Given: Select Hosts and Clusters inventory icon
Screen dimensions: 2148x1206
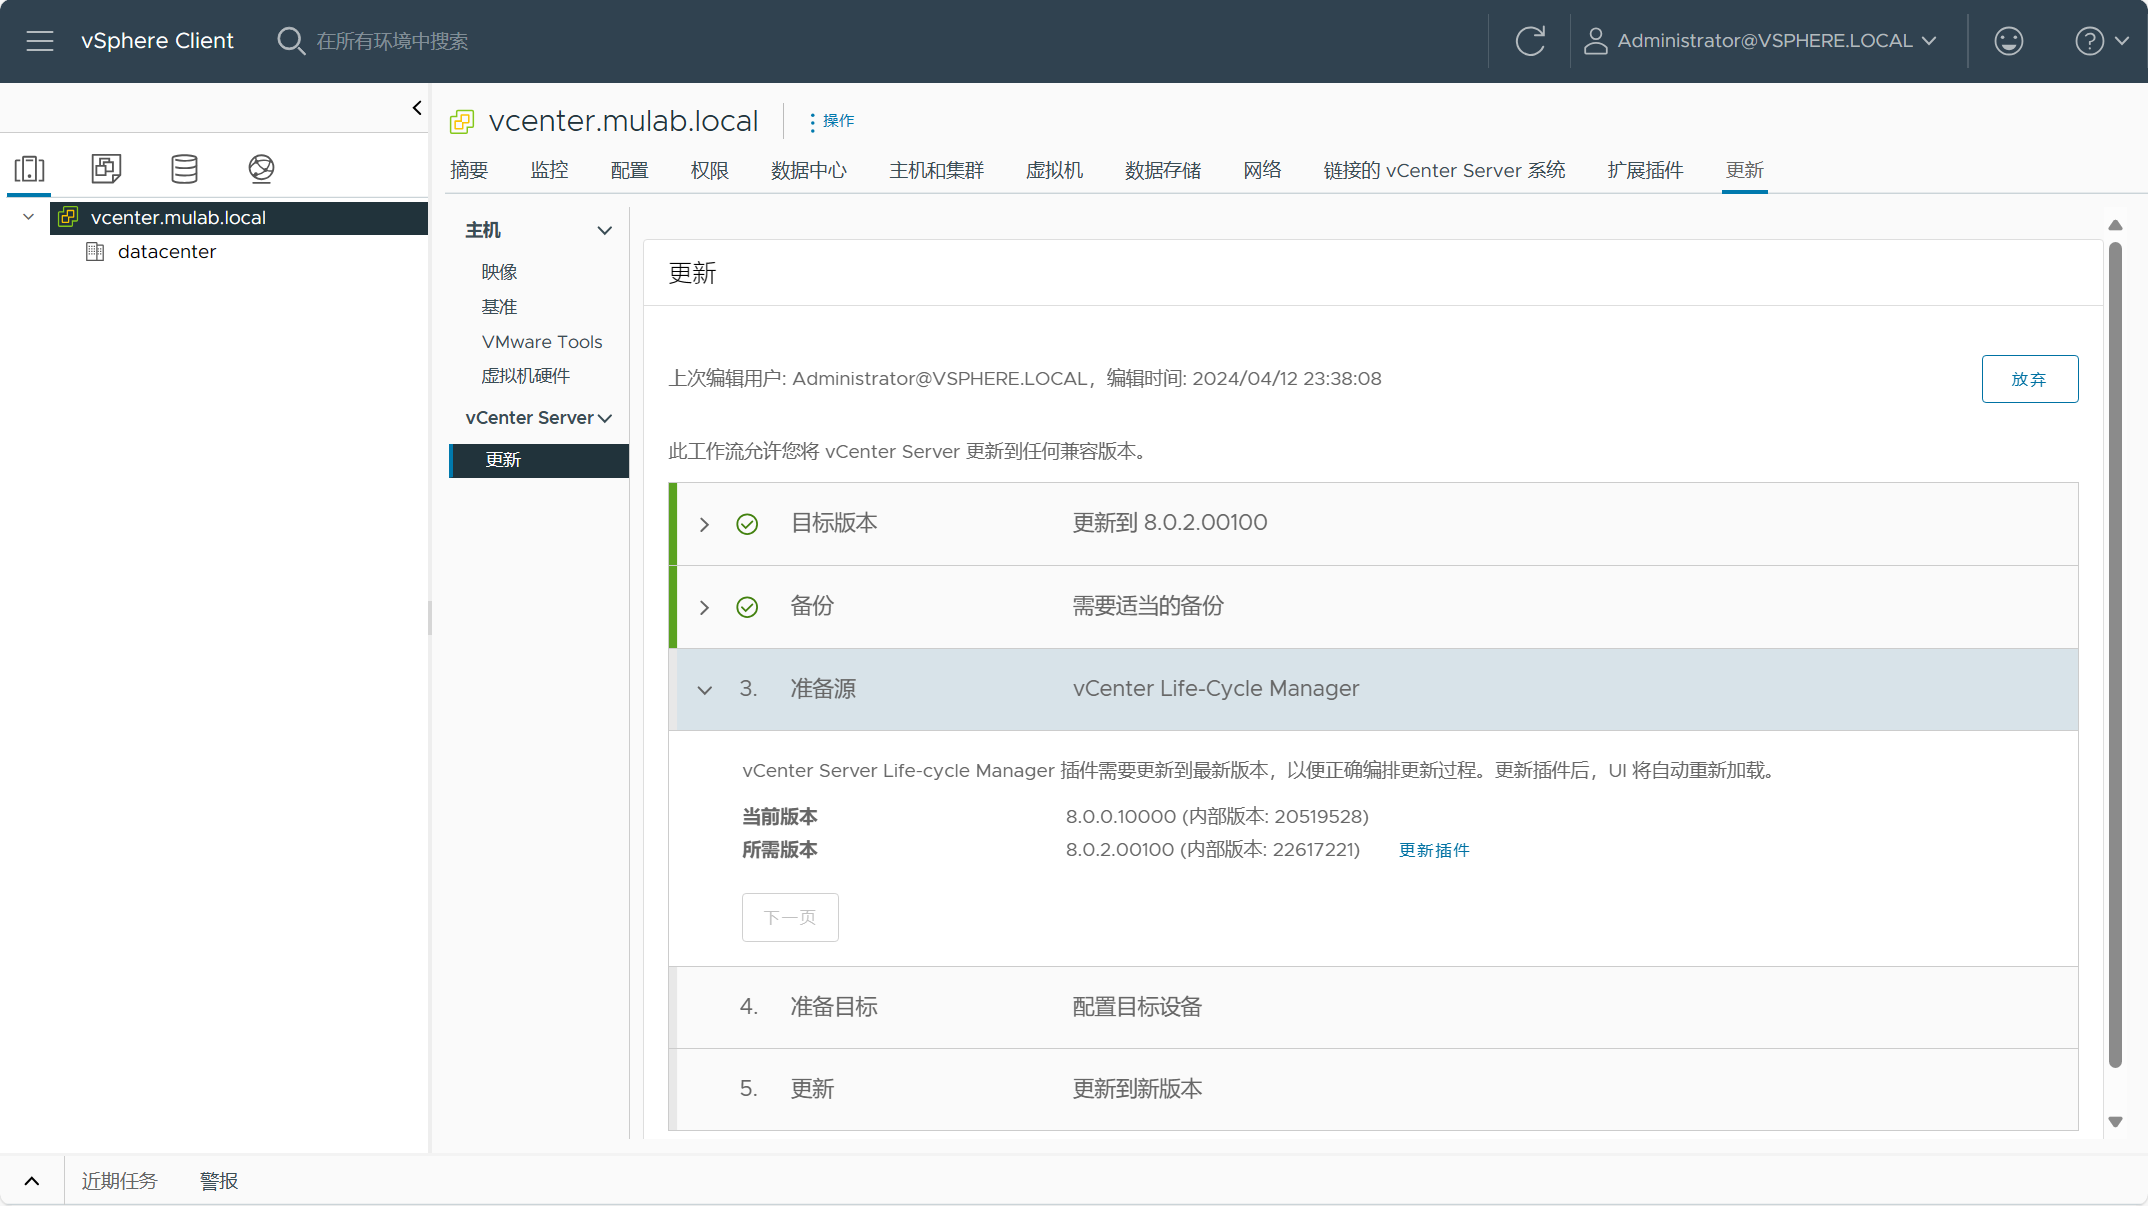Looking at the screenshot, I should [30, 169].
